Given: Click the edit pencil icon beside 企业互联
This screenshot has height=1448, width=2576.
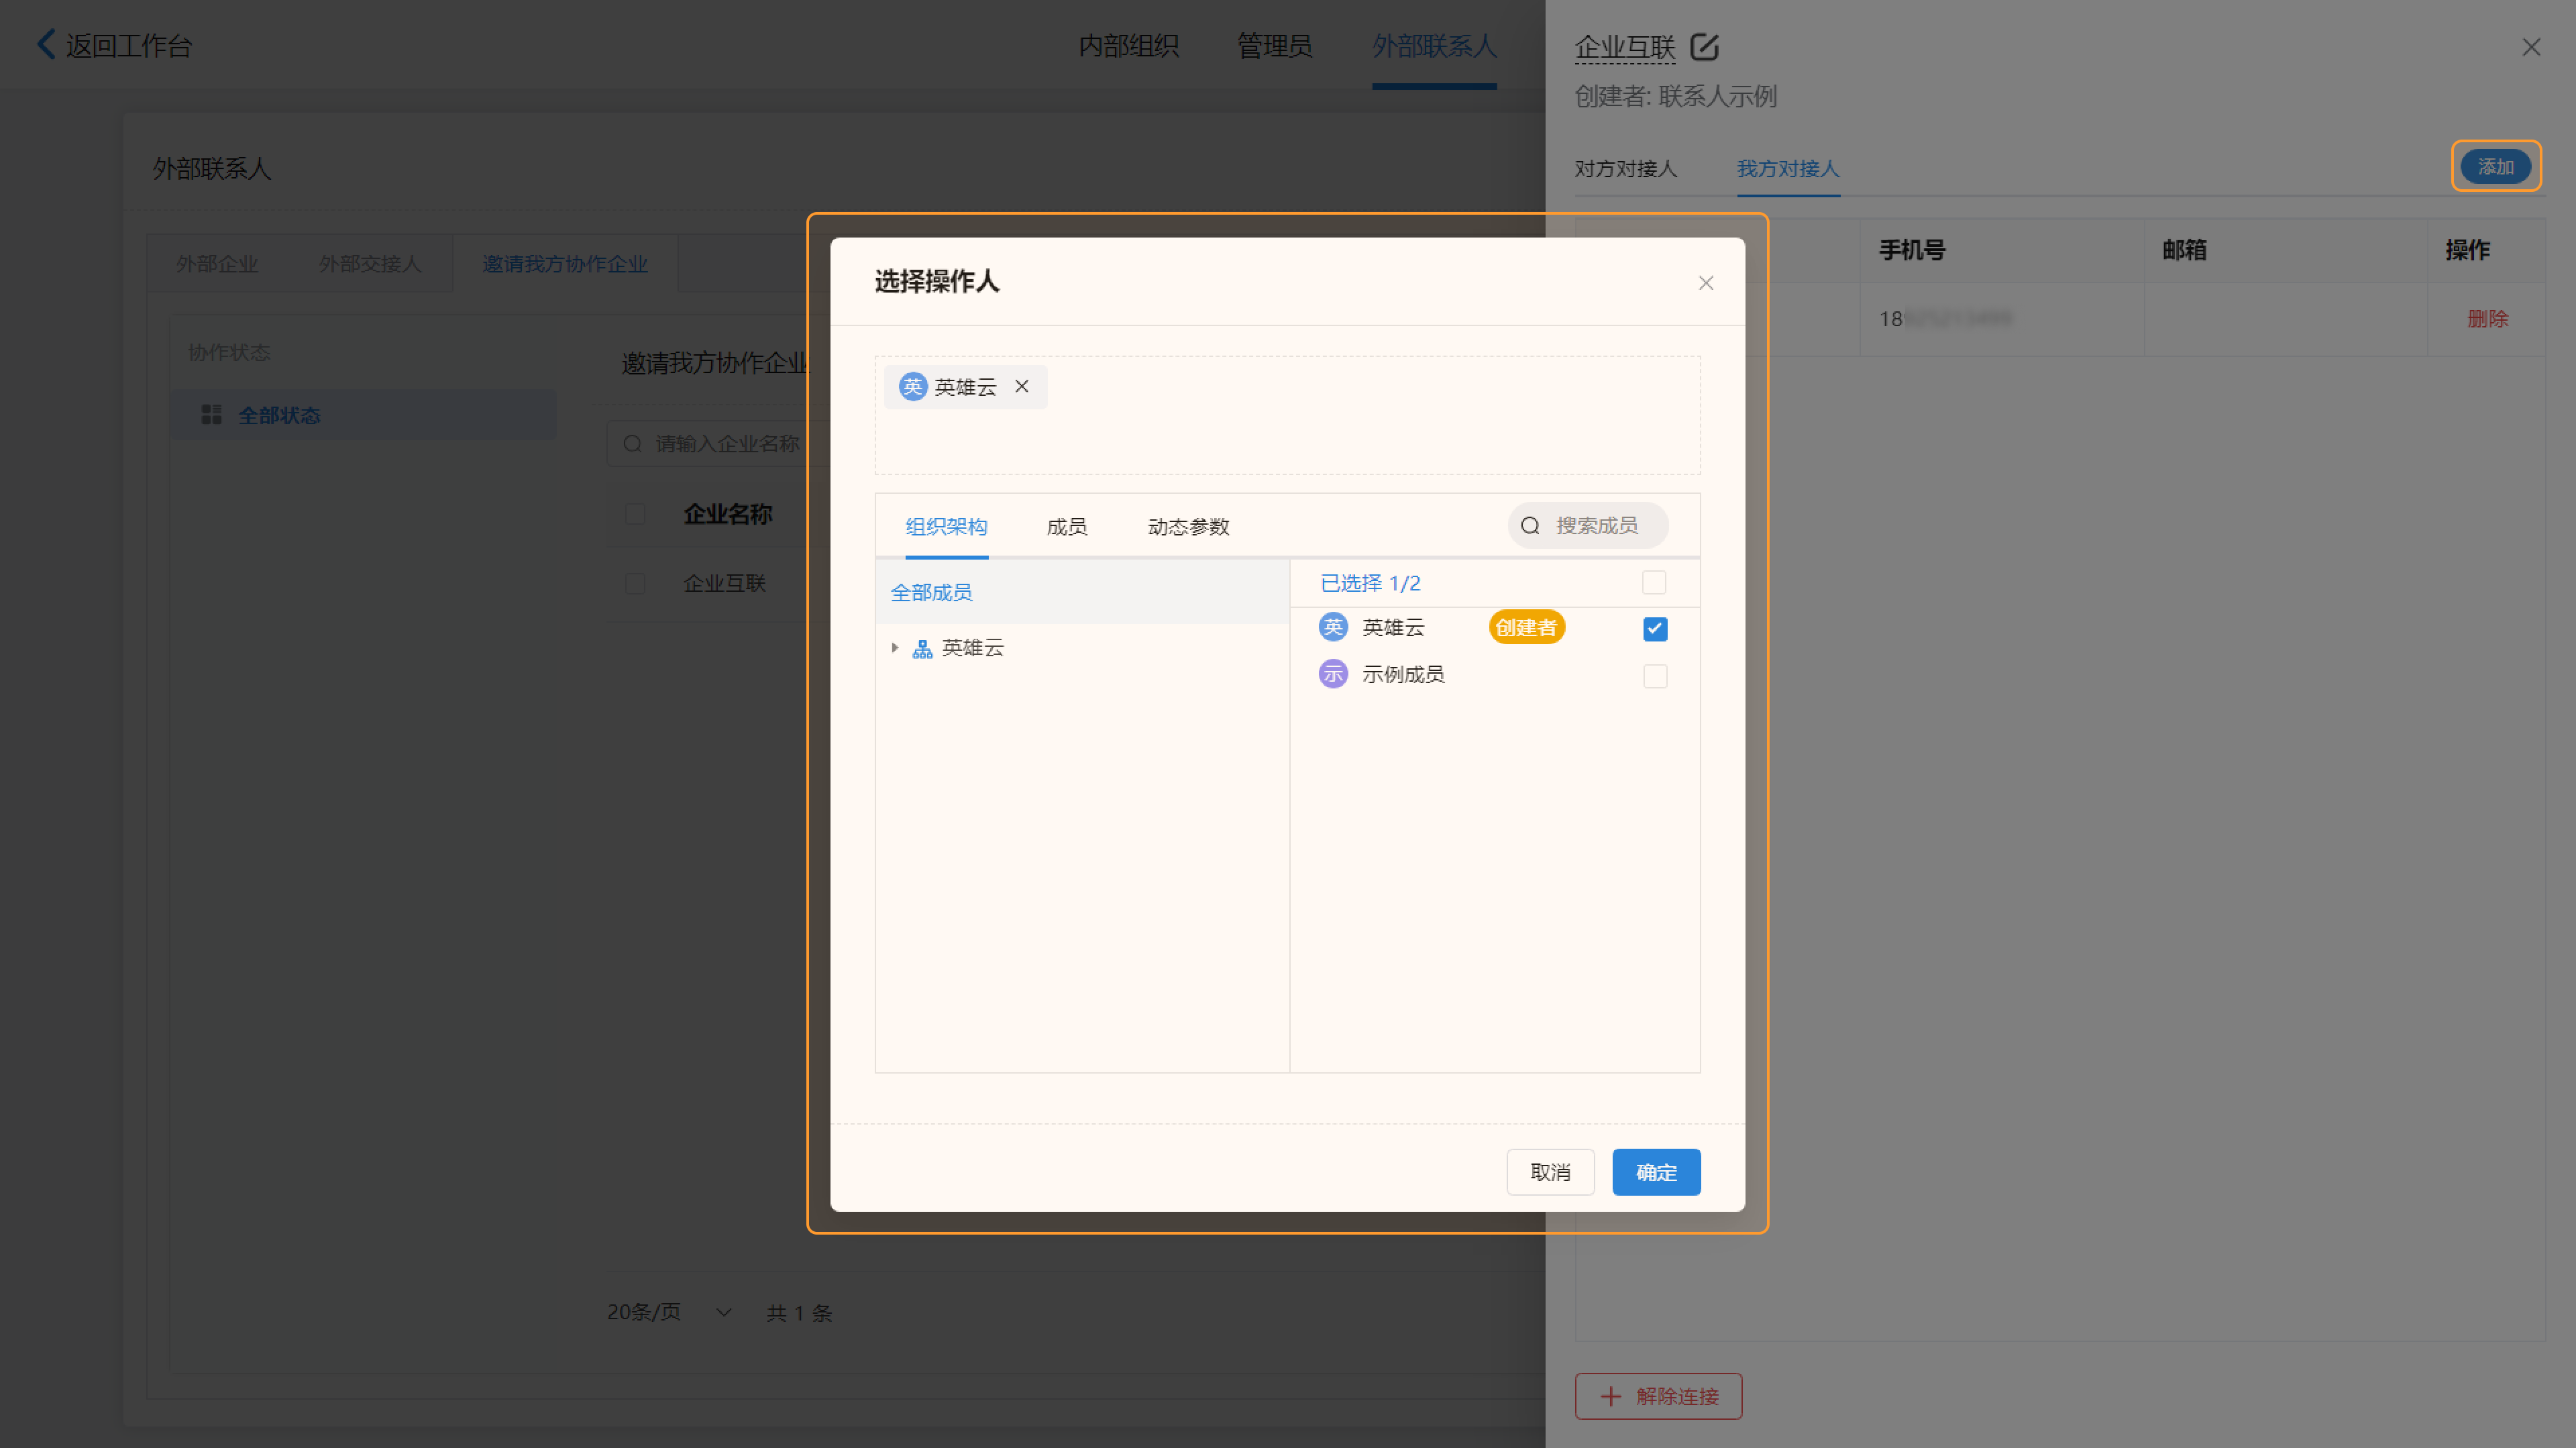Looking at the screenshot, I should [1704, 47].
